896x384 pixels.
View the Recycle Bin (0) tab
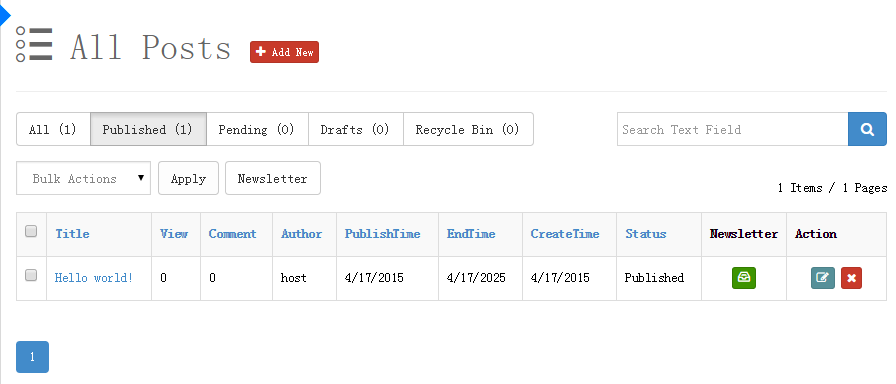[x=468, y=129]
